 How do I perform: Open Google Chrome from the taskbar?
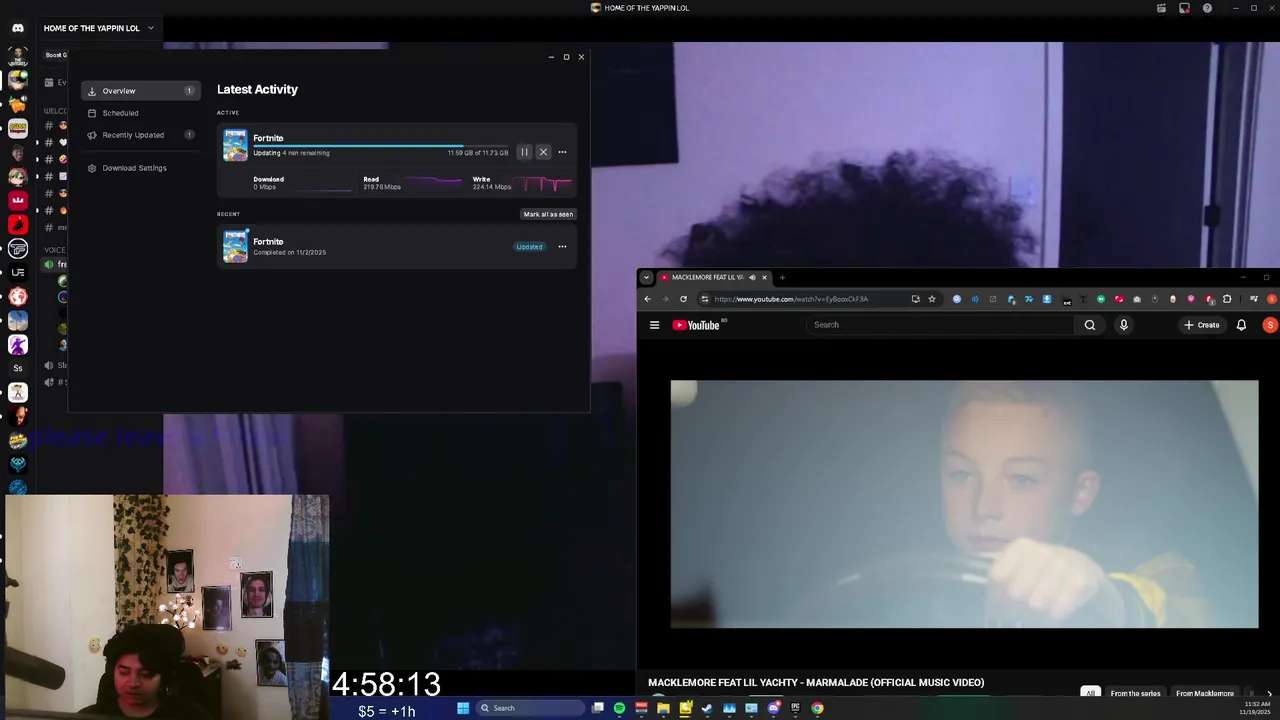817,708
